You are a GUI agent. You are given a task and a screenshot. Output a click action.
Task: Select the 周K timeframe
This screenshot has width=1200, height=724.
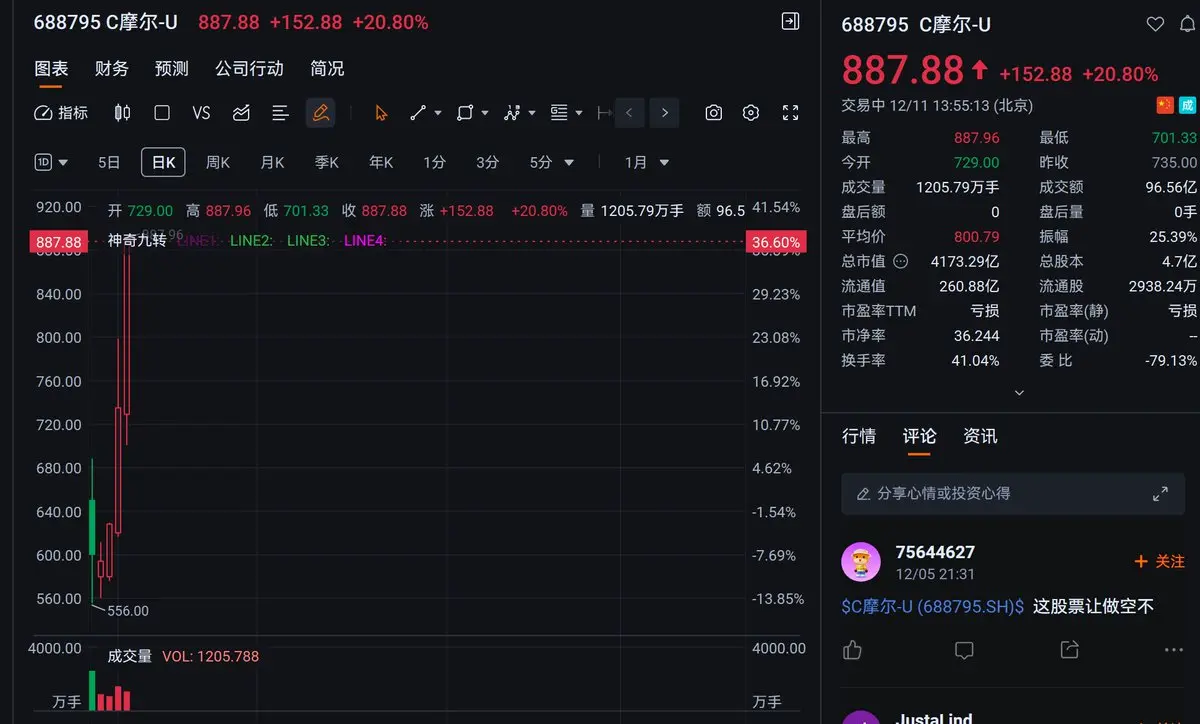tap(217, 162)
